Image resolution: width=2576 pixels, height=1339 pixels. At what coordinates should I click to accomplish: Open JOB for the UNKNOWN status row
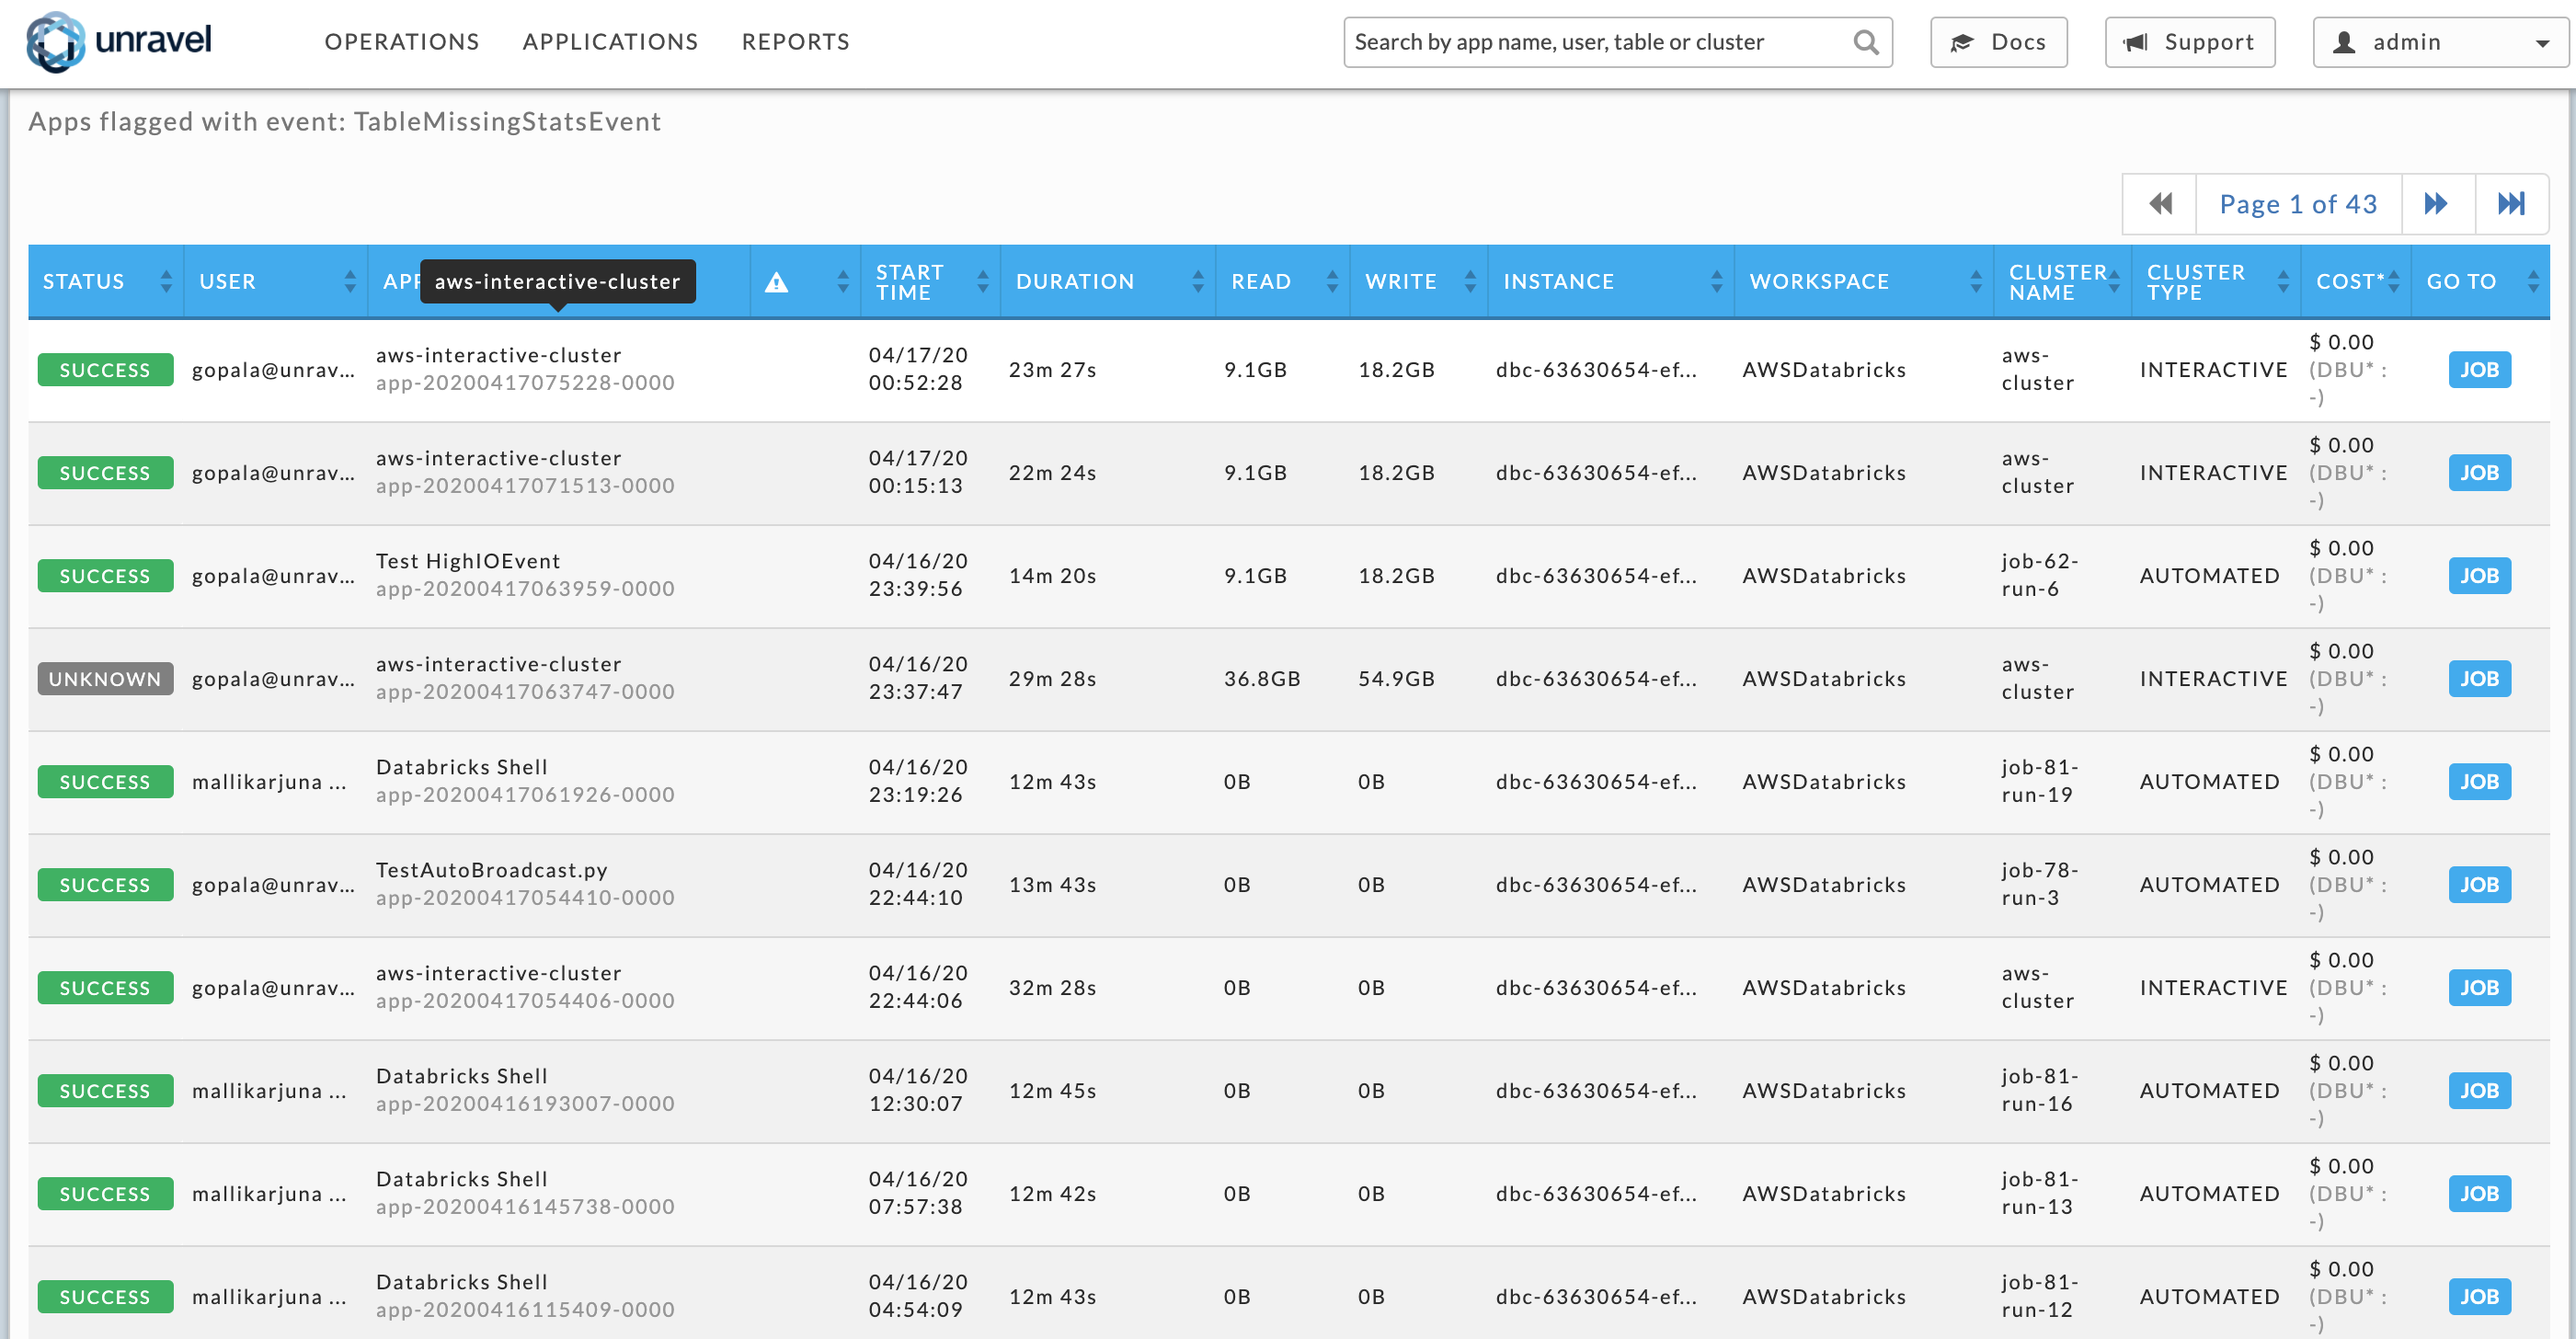2479,679
